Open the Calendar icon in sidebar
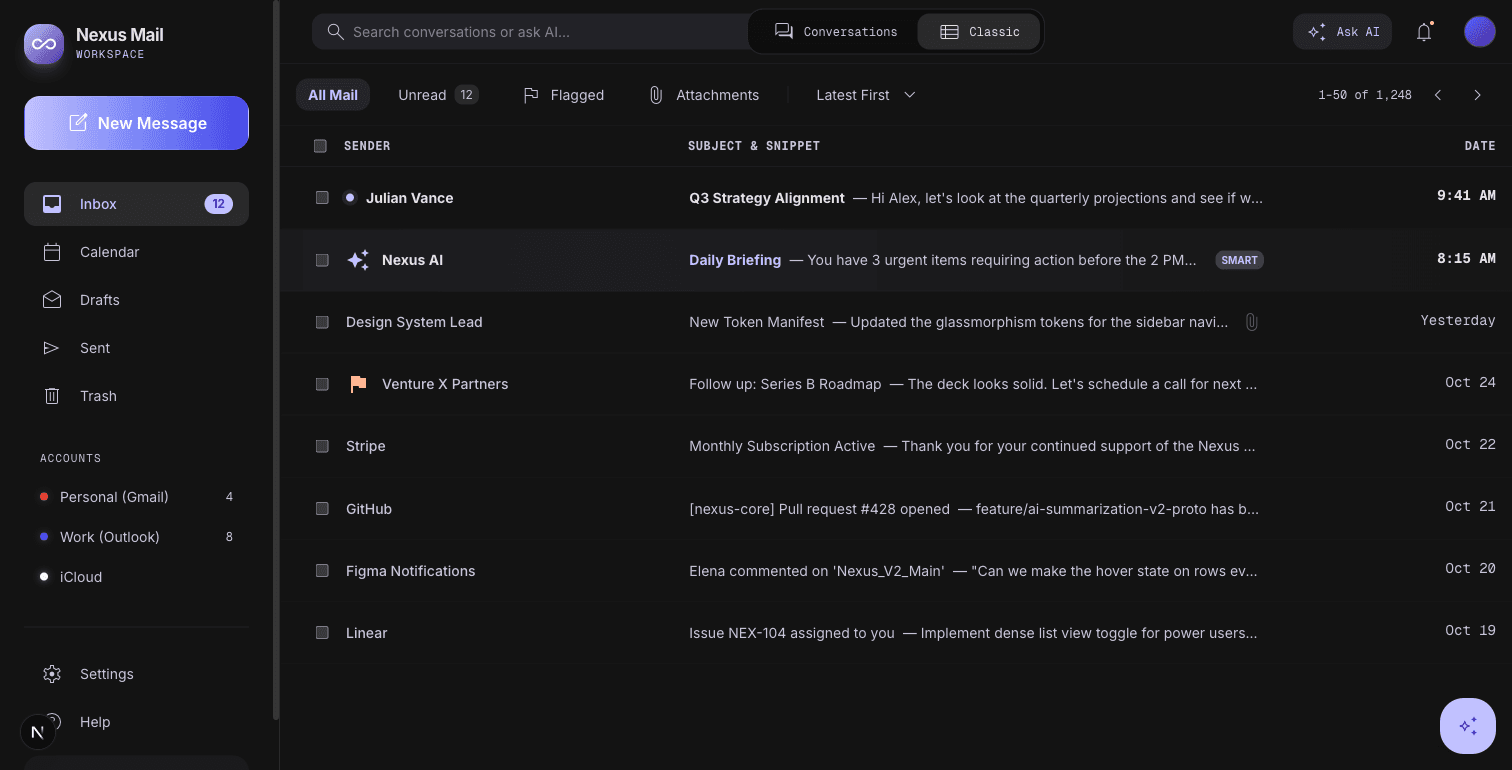The height and width of the screenshot is (770, 1512). tap(52, 252)
